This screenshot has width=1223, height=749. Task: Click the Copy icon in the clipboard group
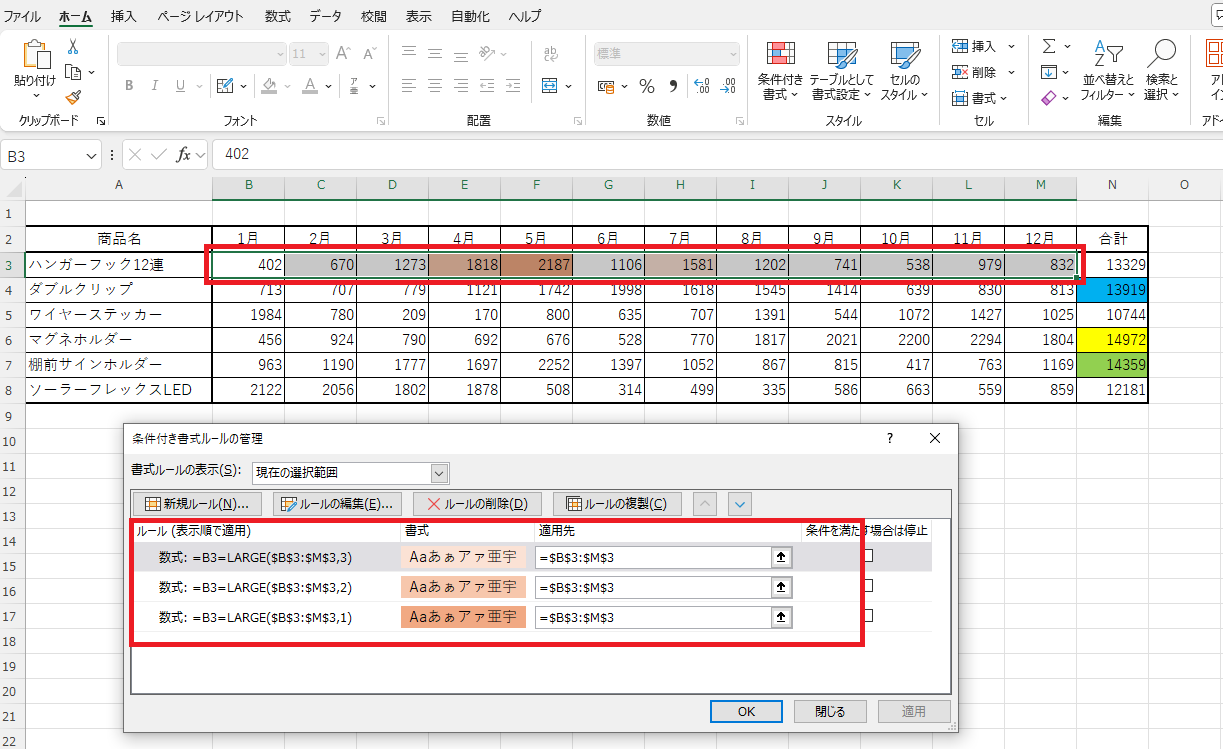click(73, 72)
